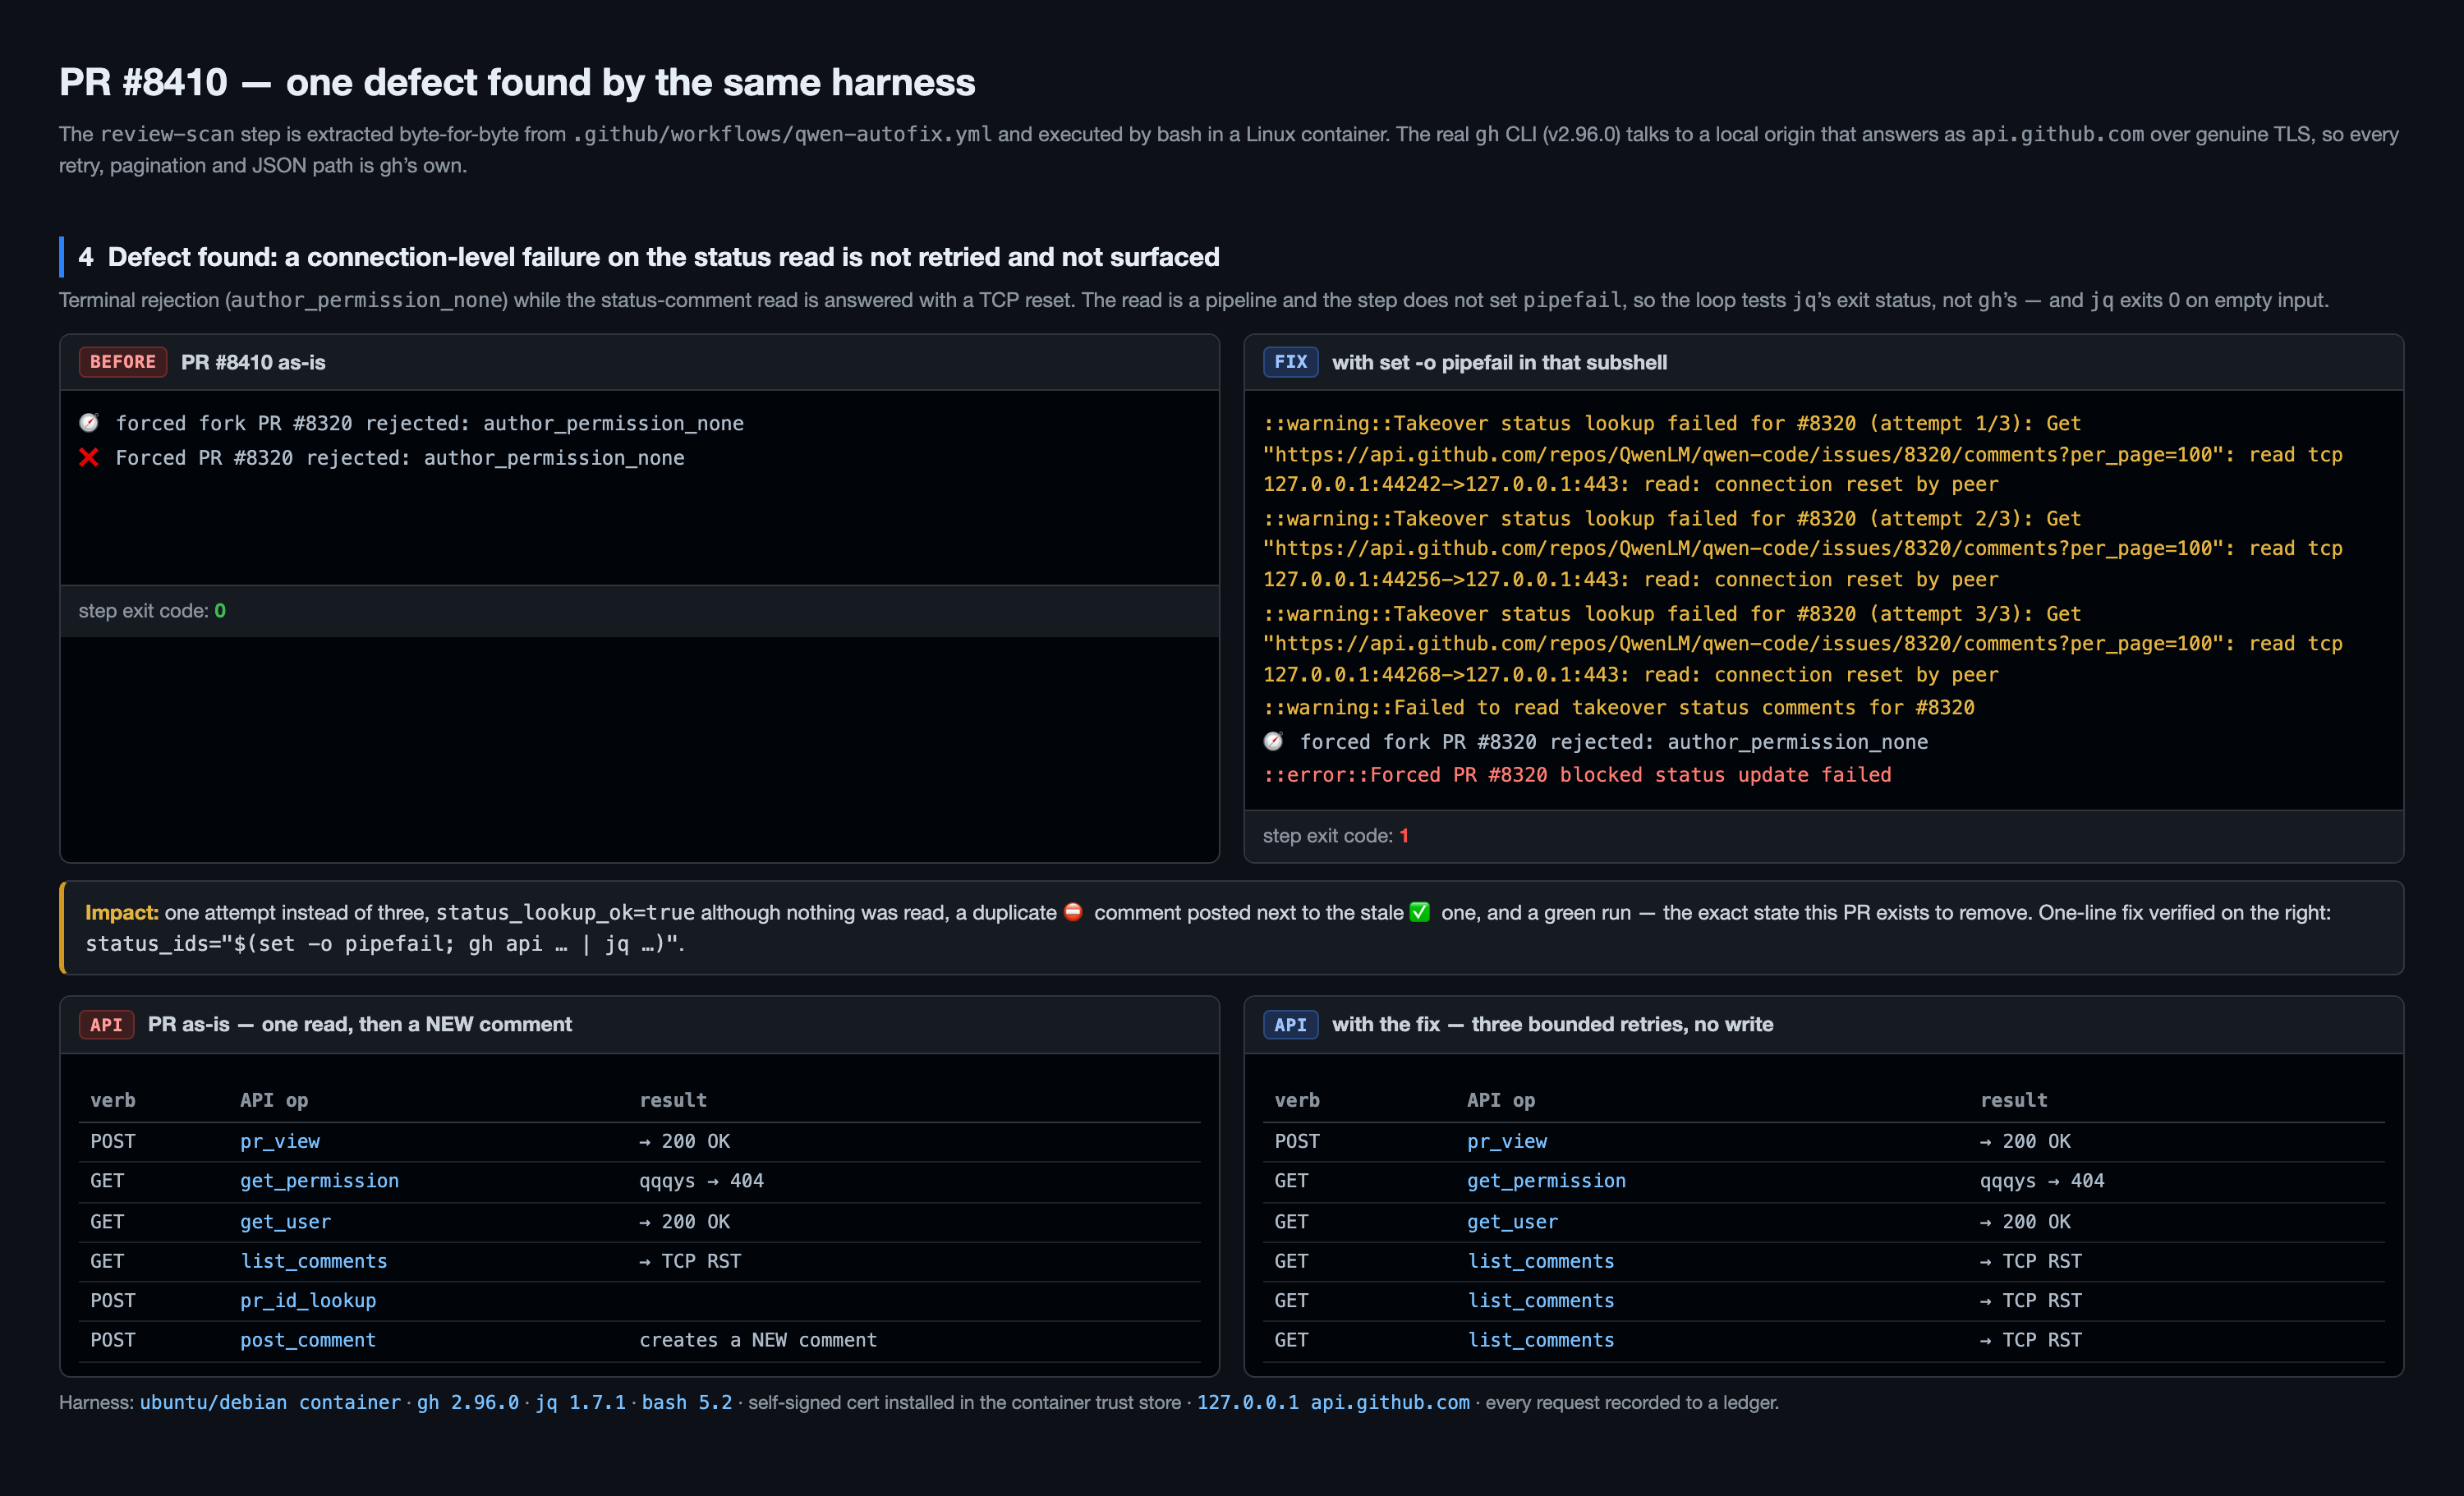Click 'ubuntu/debian container' in the Harness footer
The image size is (2464, 1496).
pos(270,1402)
